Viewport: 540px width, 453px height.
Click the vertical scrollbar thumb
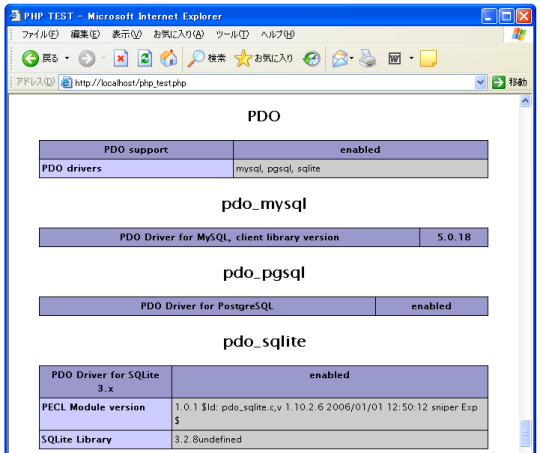click(x=525, y=433)
